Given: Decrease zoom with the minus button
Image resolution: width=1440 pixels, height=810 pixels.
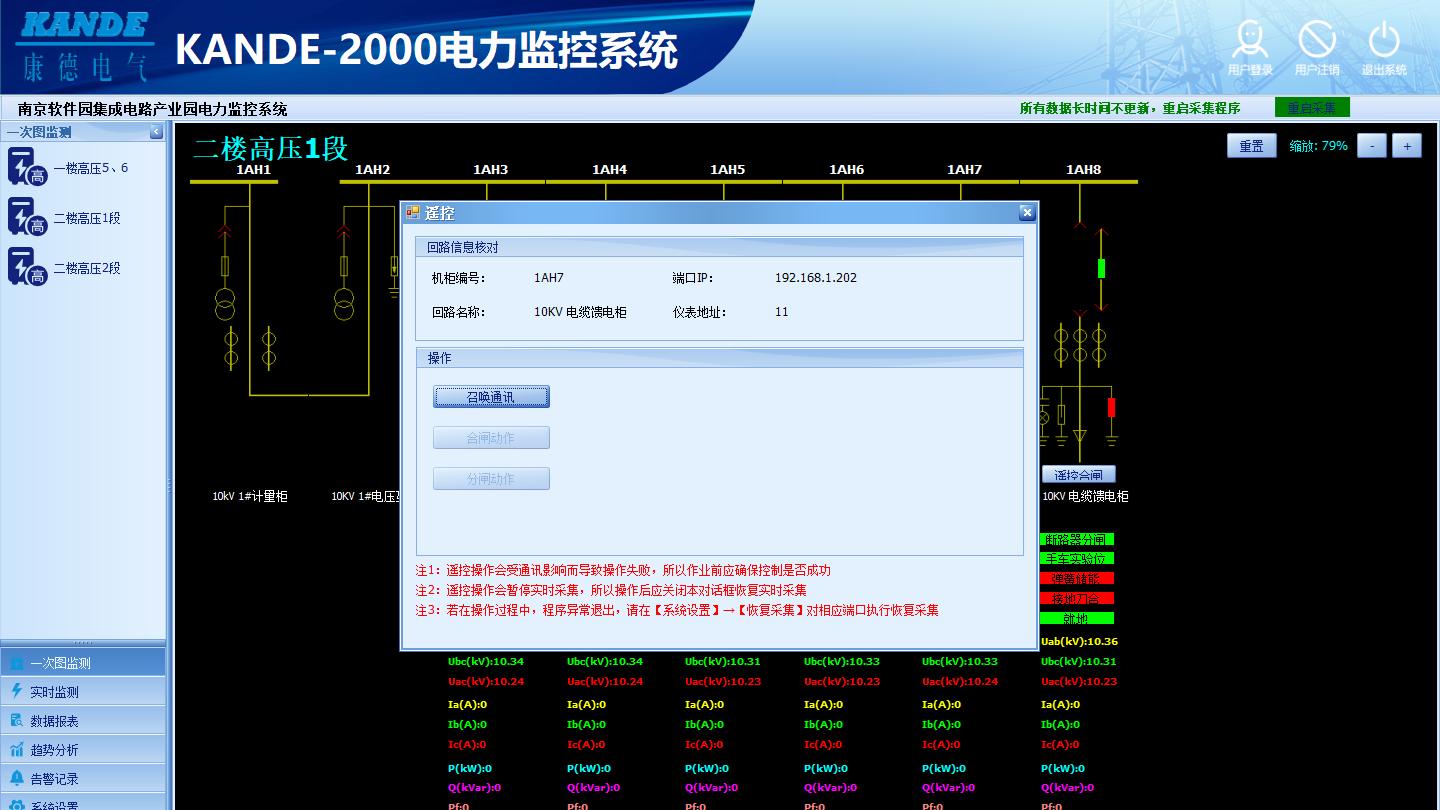Looking at the screenshot, I should 1372,146.
